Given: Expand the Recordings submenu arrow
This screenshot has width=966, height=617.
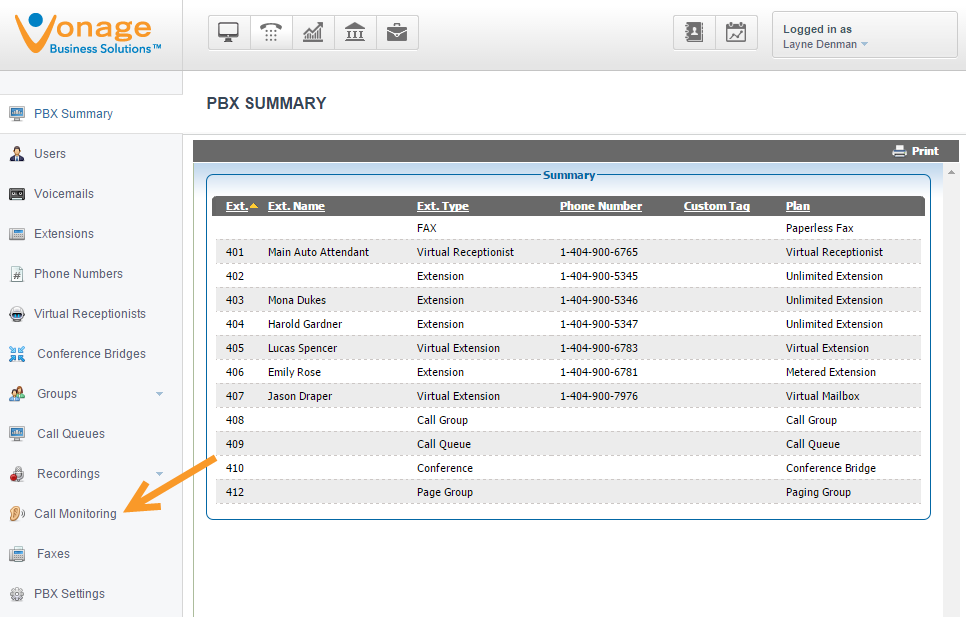Looking at the screenshot, I should click(160, 474).
